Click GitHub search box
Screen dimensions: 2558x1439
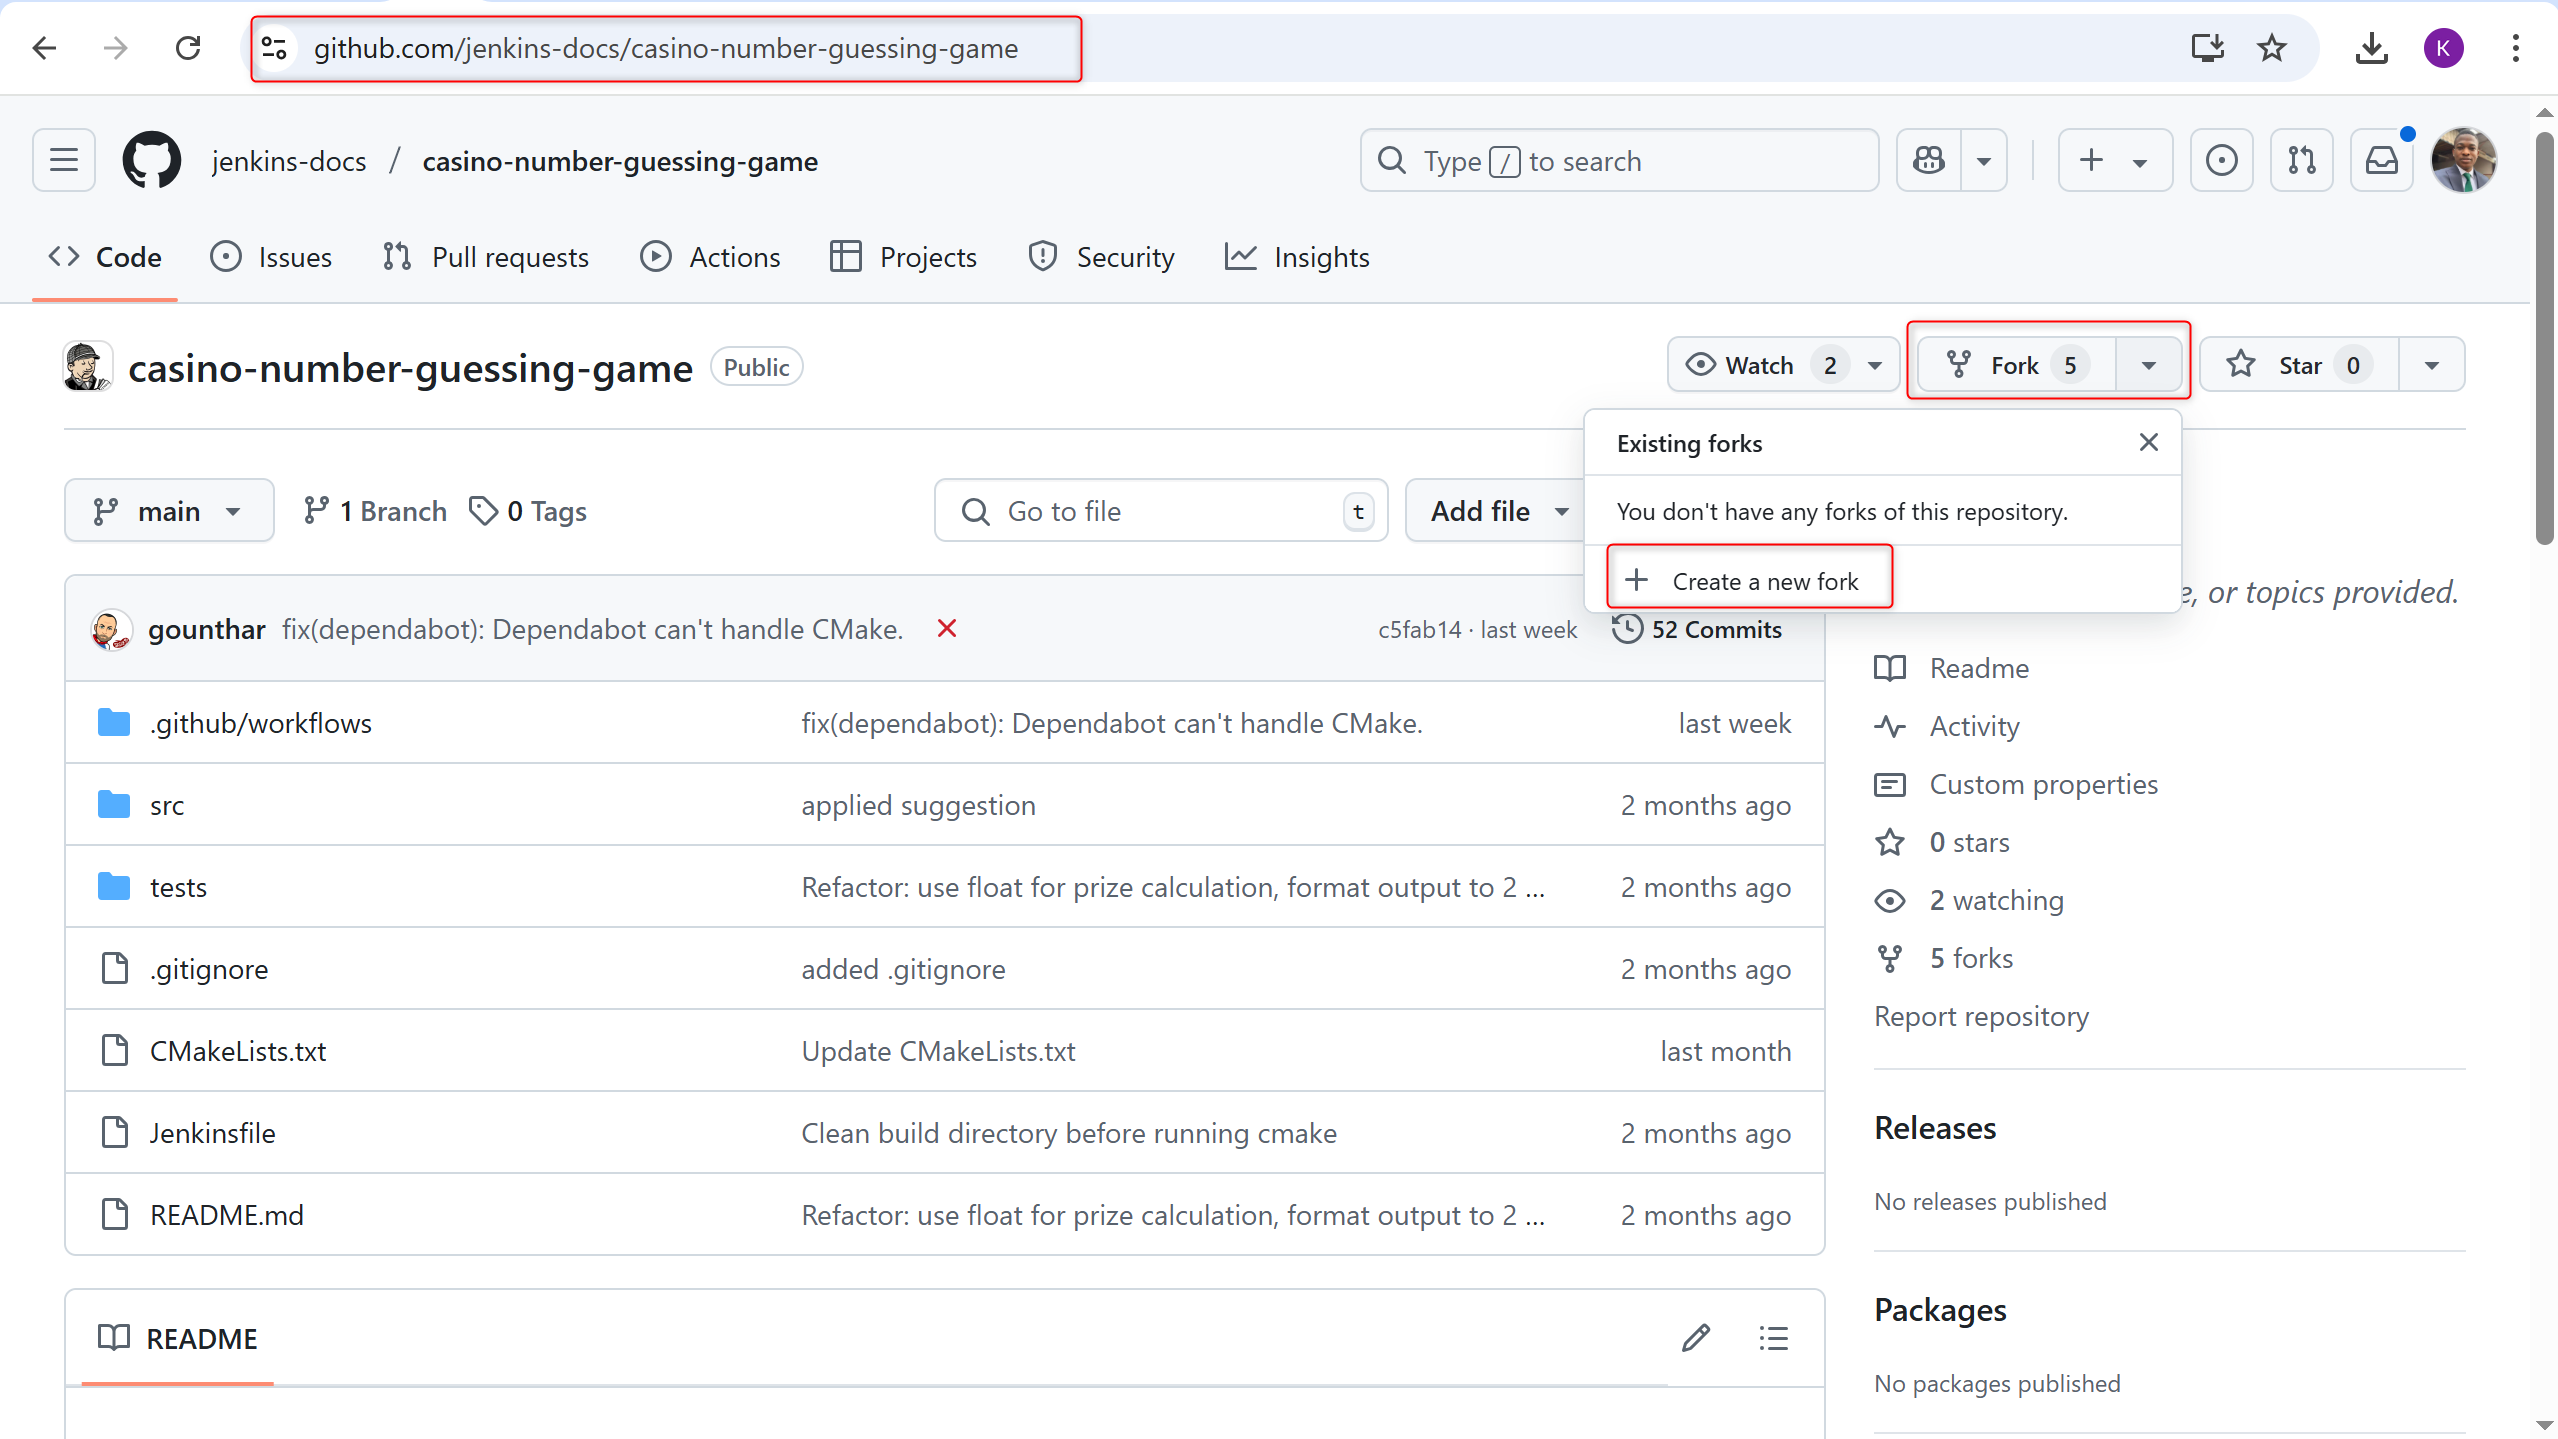pos(1619,160)
